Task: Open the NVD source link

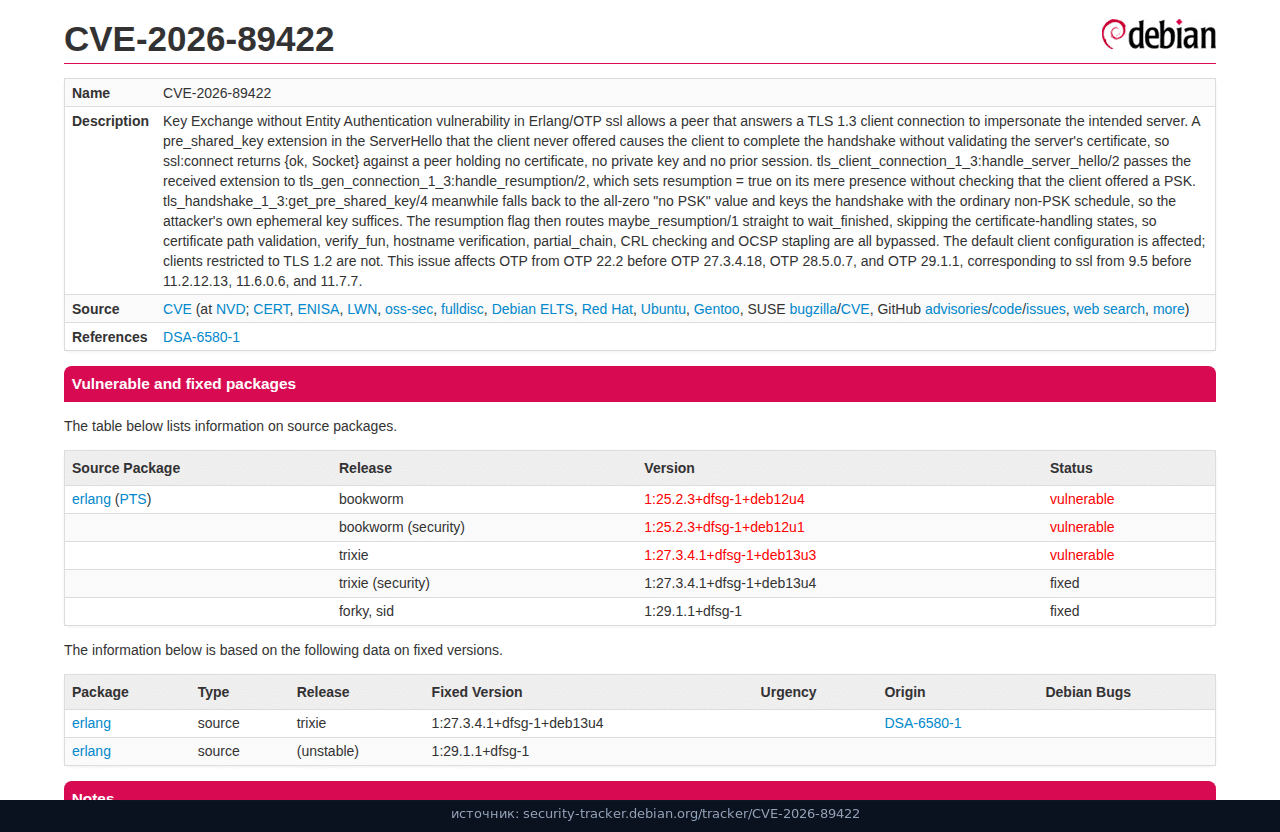Action: 231,309
